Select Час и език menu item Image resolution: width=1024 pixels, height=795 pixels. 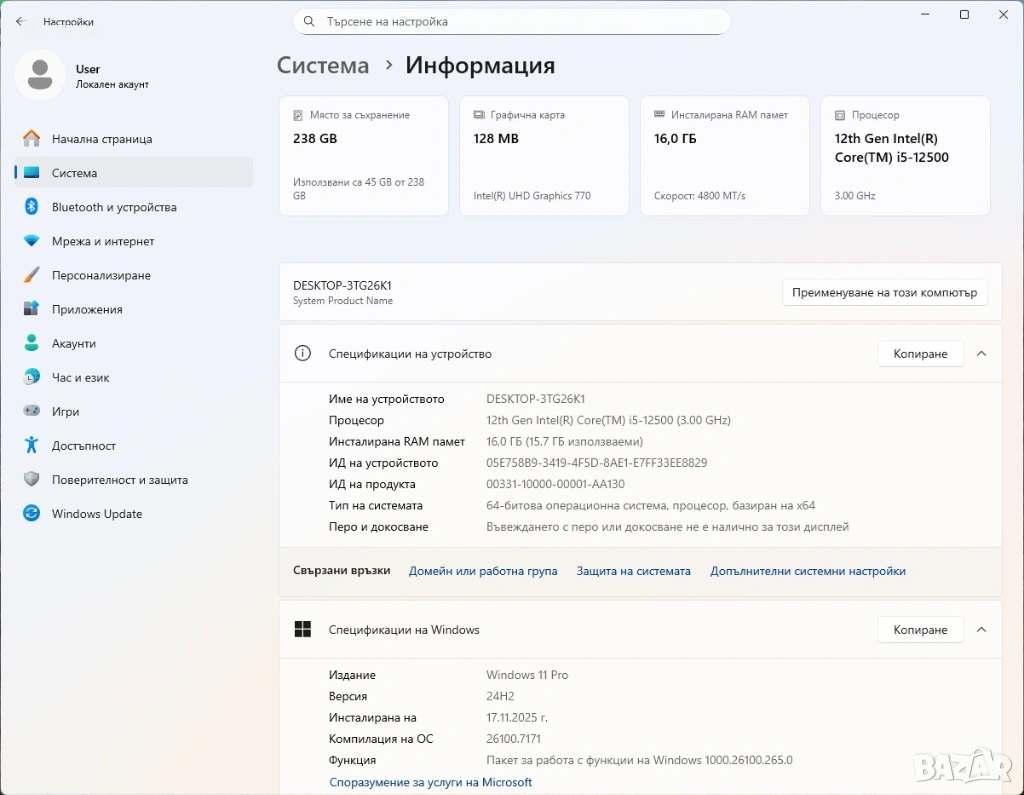coord(80,377)
